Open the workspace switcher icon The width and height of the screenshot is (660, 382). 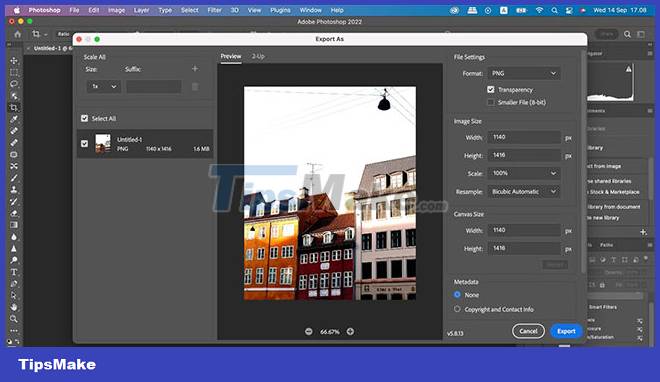click(641, 34)
